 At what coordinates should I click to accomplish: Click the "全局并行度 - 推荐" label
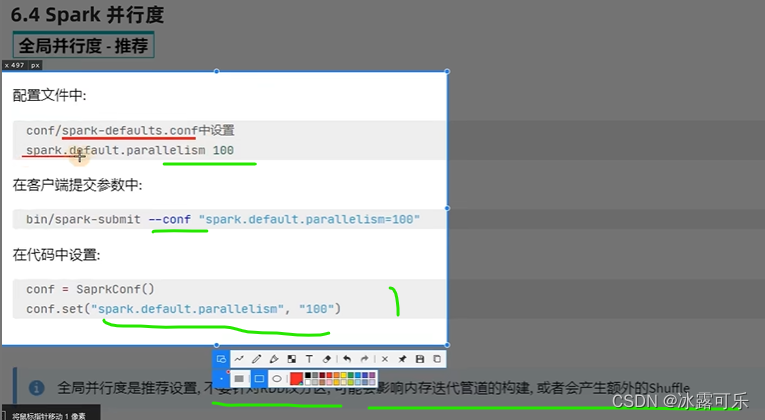click(x=83, y=46)
